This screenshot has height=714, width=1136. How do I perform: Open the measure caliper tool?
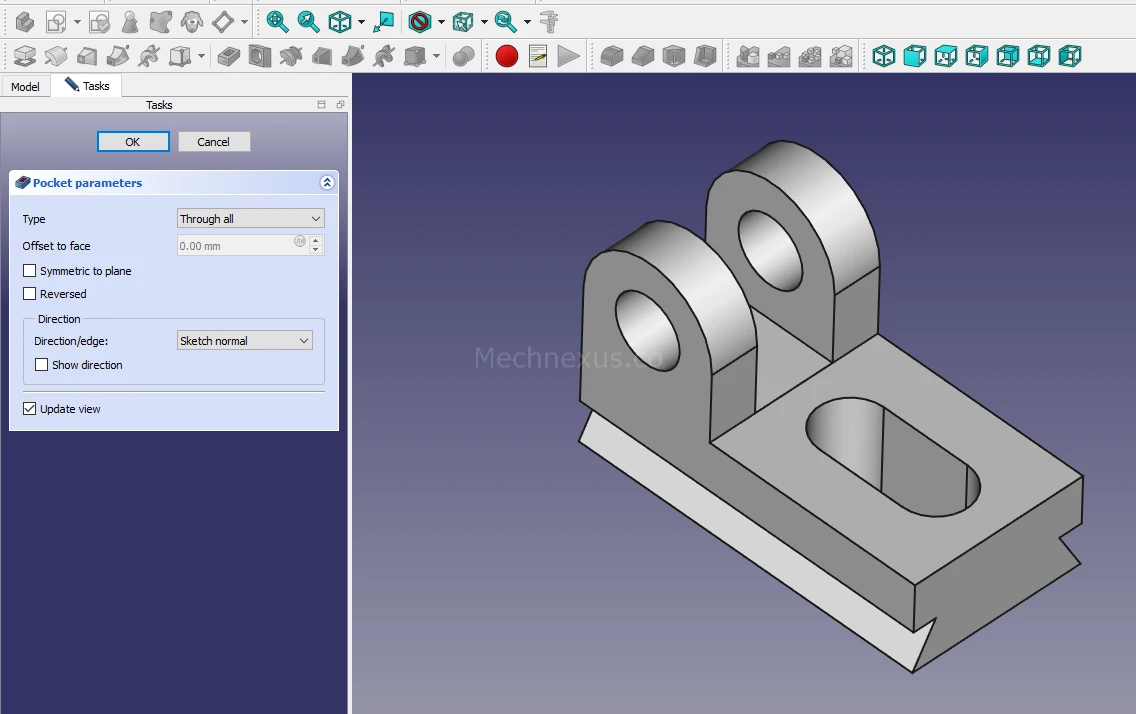tap(548, 21)
